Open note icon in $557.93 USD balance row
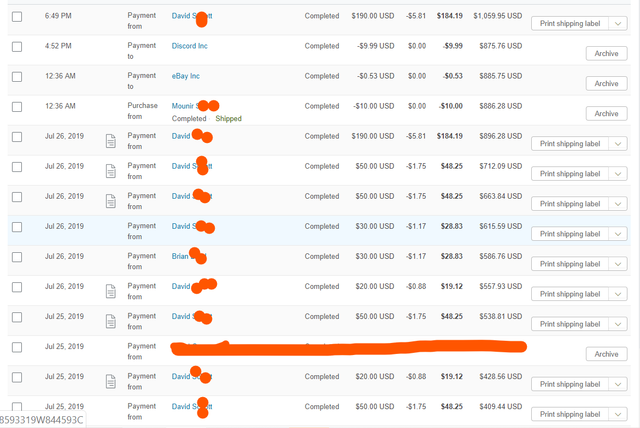Screen dimensions: 640x428 point(111,291)
